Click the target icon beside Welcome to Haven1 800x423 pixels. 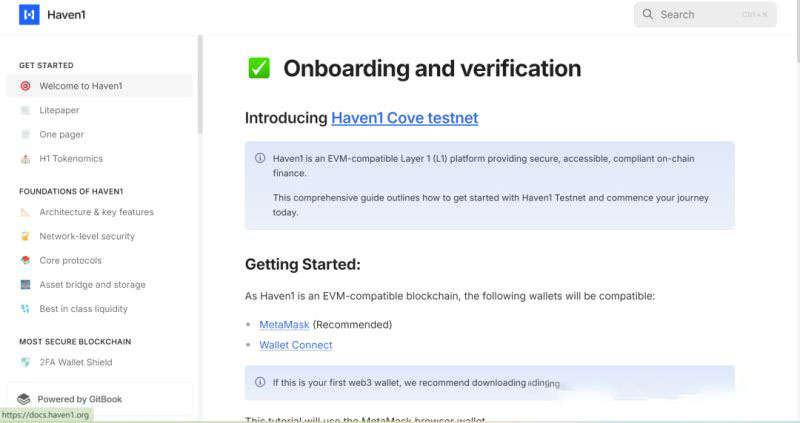tap(25, 86)
